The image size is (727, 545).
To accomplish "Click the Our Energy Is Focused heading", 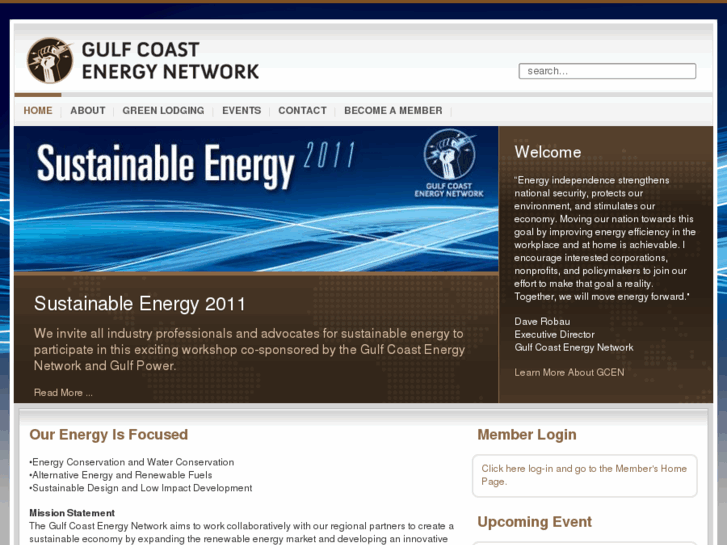I will pos(108,435).
